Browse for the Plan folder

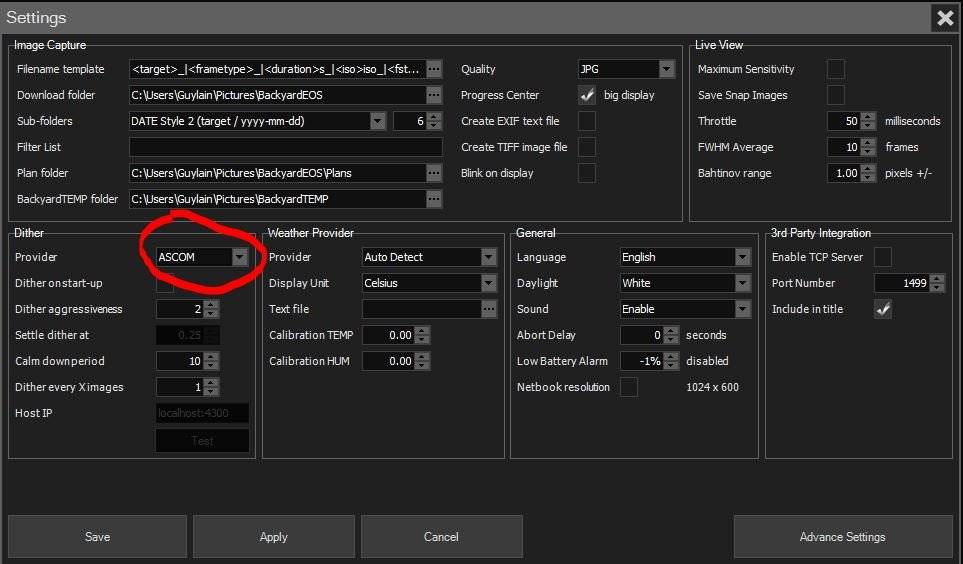pyautogui.click(x=434, y=173)
